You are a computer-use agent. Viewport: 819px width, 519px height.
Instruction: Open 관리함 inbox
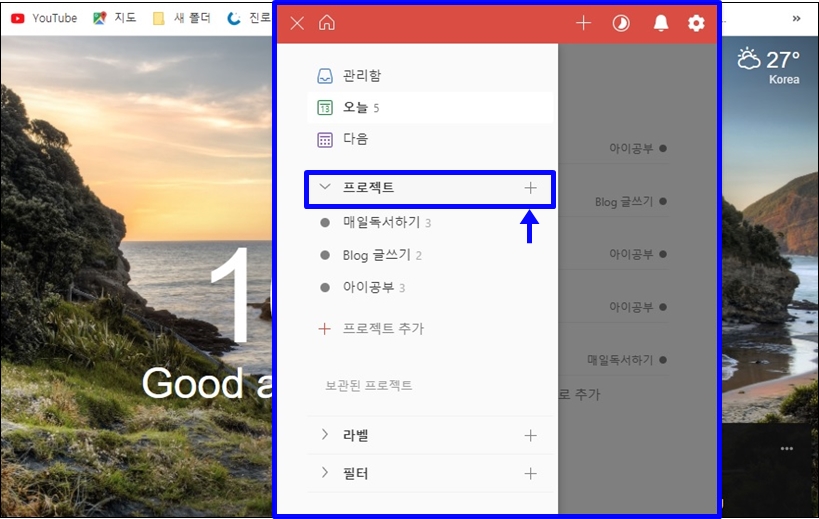(x=429, y=76)
